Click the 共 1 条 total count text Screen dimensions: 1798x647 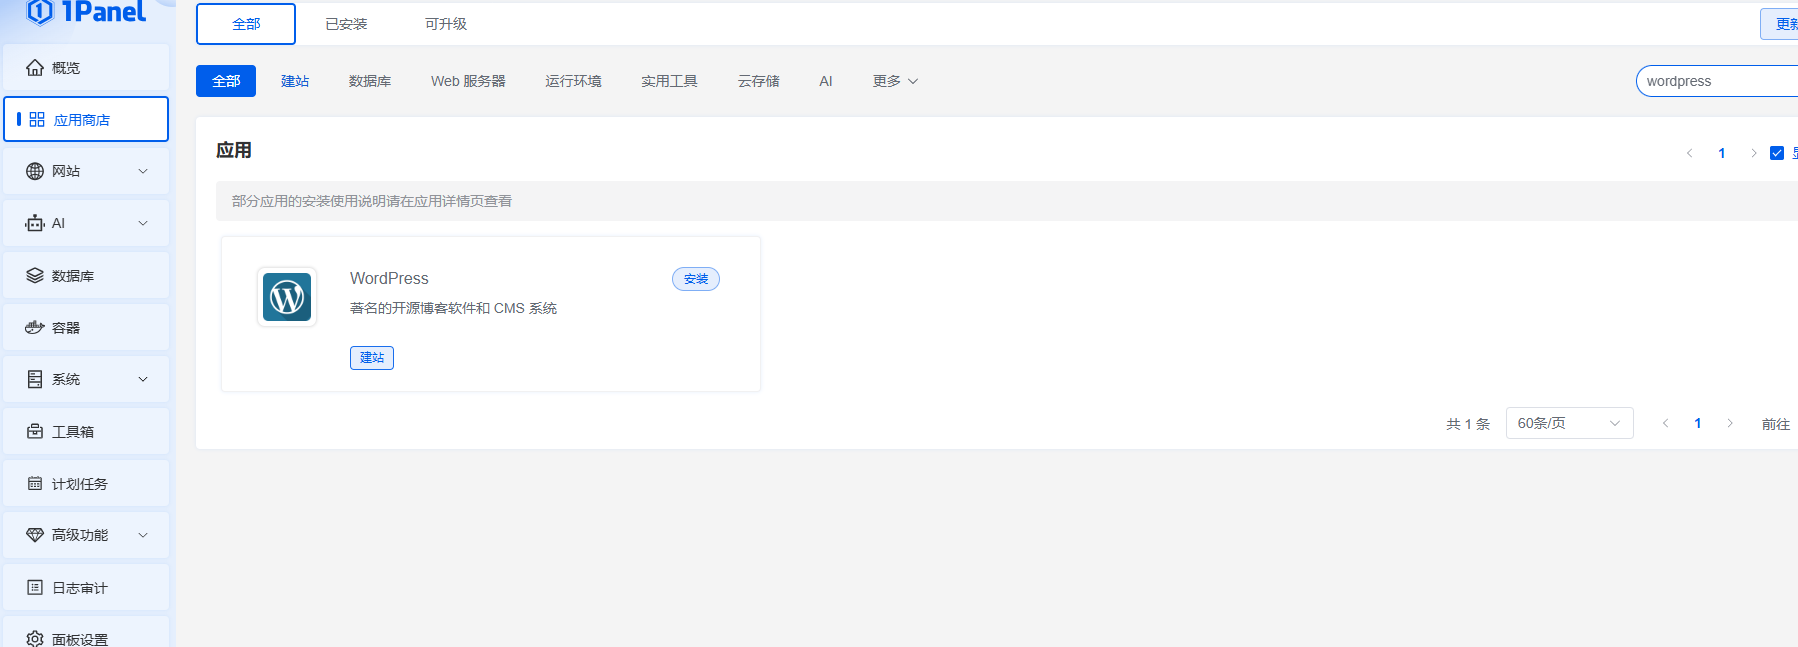click(1468, 424)
